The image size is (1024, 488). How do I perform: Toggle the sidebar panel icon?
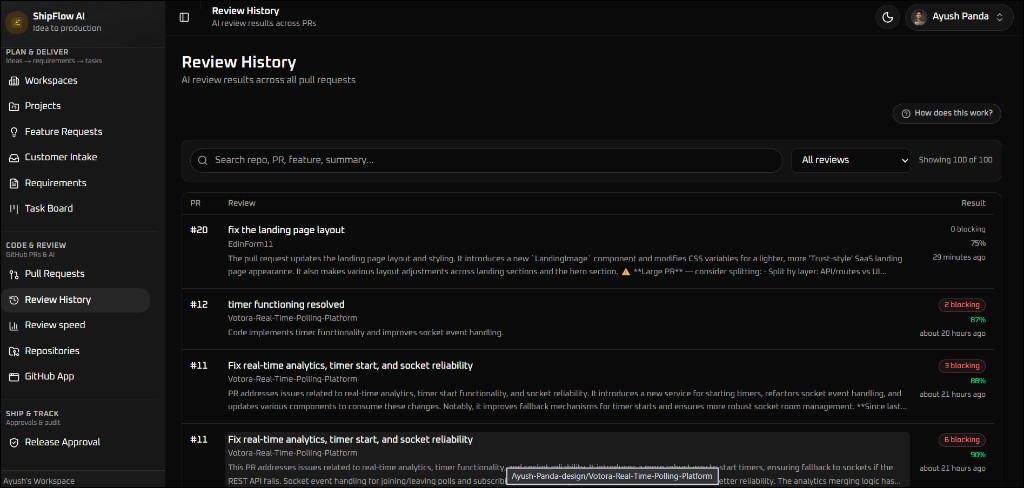pyautogui.click(x=184, y=18)
